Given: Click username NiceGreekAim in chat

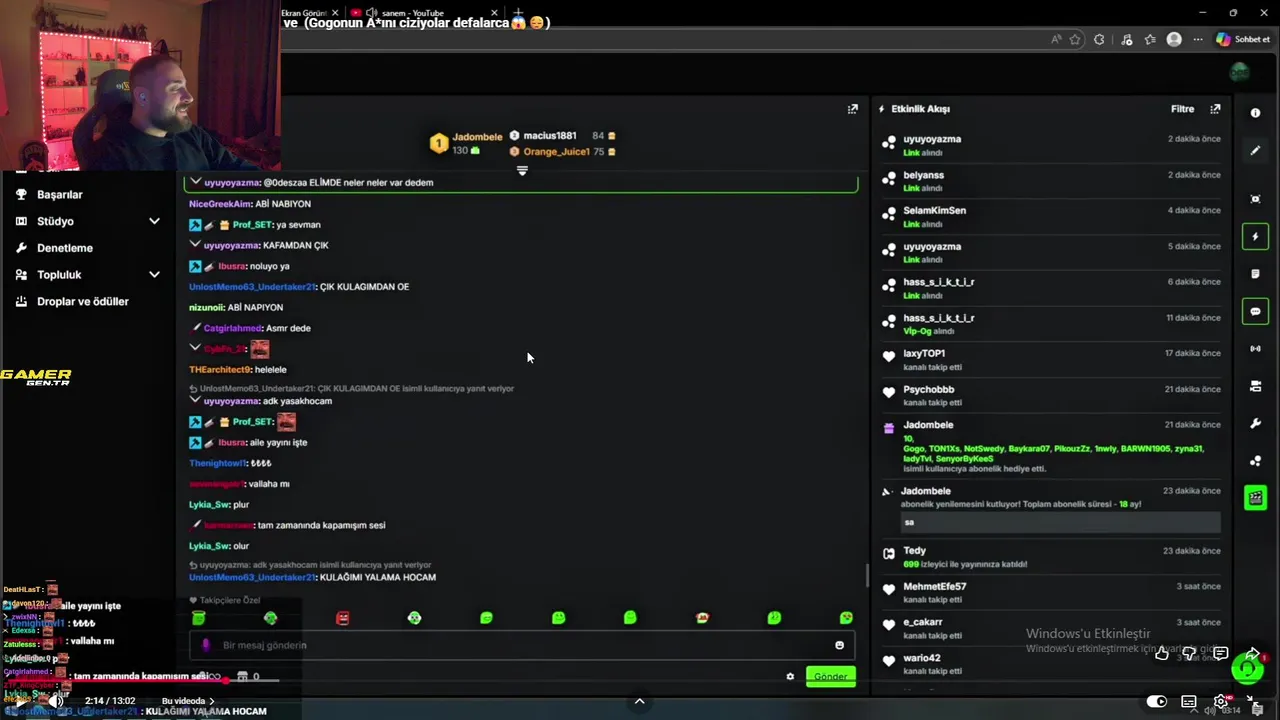Looking at the screenshot, I should click(220, 204).
